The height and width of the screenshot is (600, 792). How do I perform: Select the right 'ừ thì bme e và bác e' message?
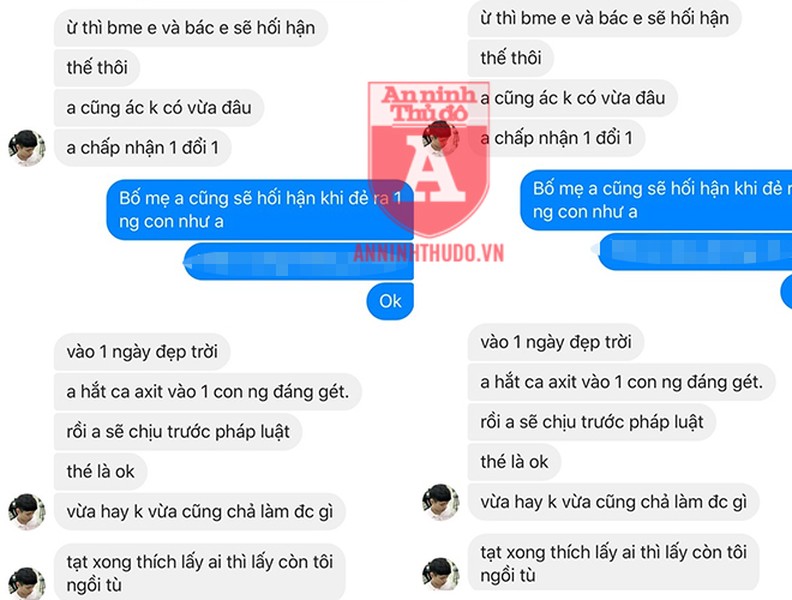coord(604,19)
